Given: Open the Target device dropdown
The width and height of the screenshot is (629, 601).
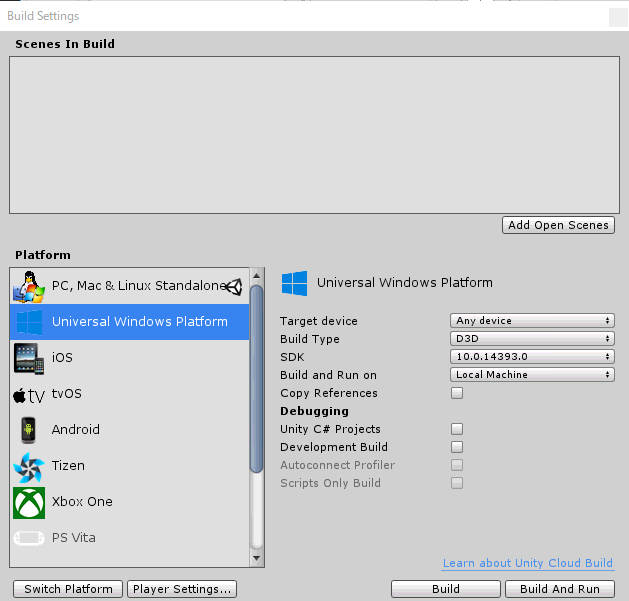Looking at the screenshot, I should pos(532,321).
